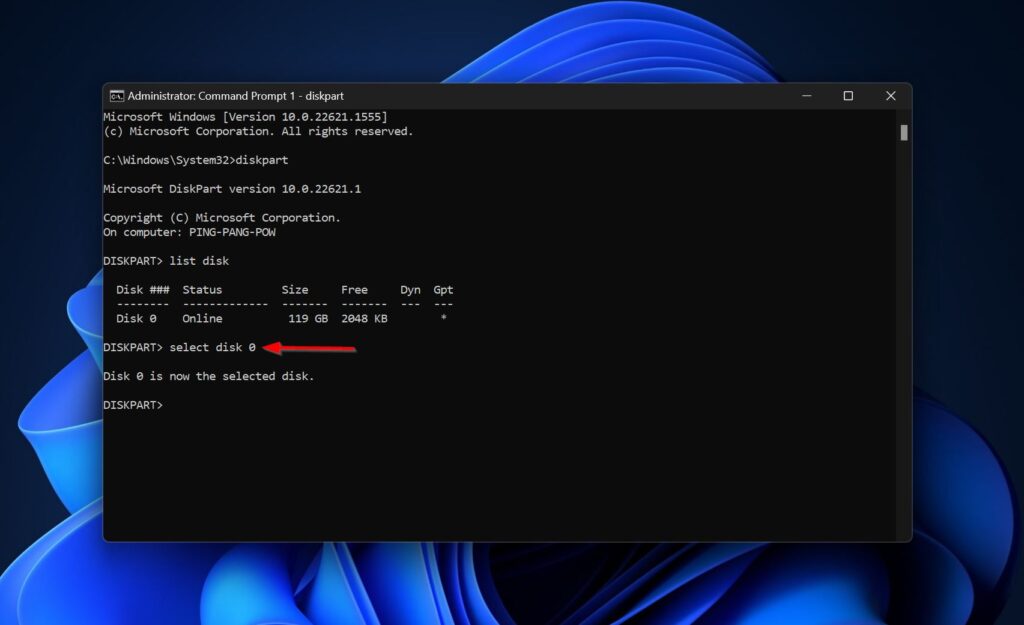Click the "Disk 0 is now the selected disk" message
The width and height of the screenshot is (1024, 625).
point(210,375)
